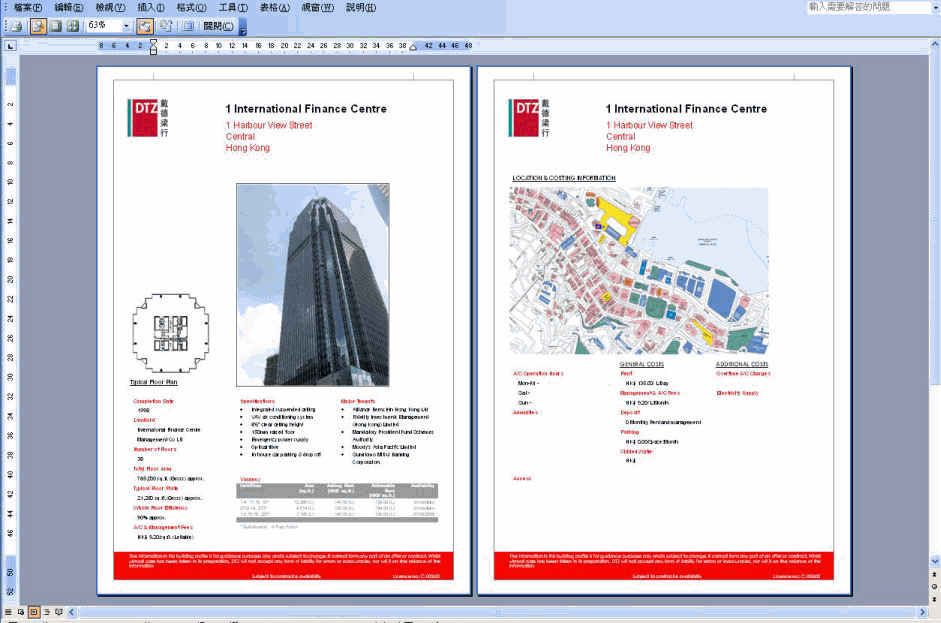Viewport: 941px width, 623px height.
Task: Click the Print icon in the preview toolbar
Action: tap(16, 26)
